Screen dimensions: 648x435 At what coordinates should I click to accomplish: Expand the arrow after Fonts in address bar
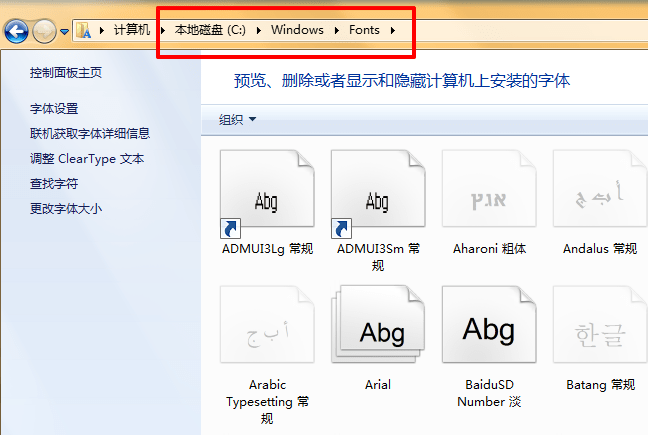(393, 30)
